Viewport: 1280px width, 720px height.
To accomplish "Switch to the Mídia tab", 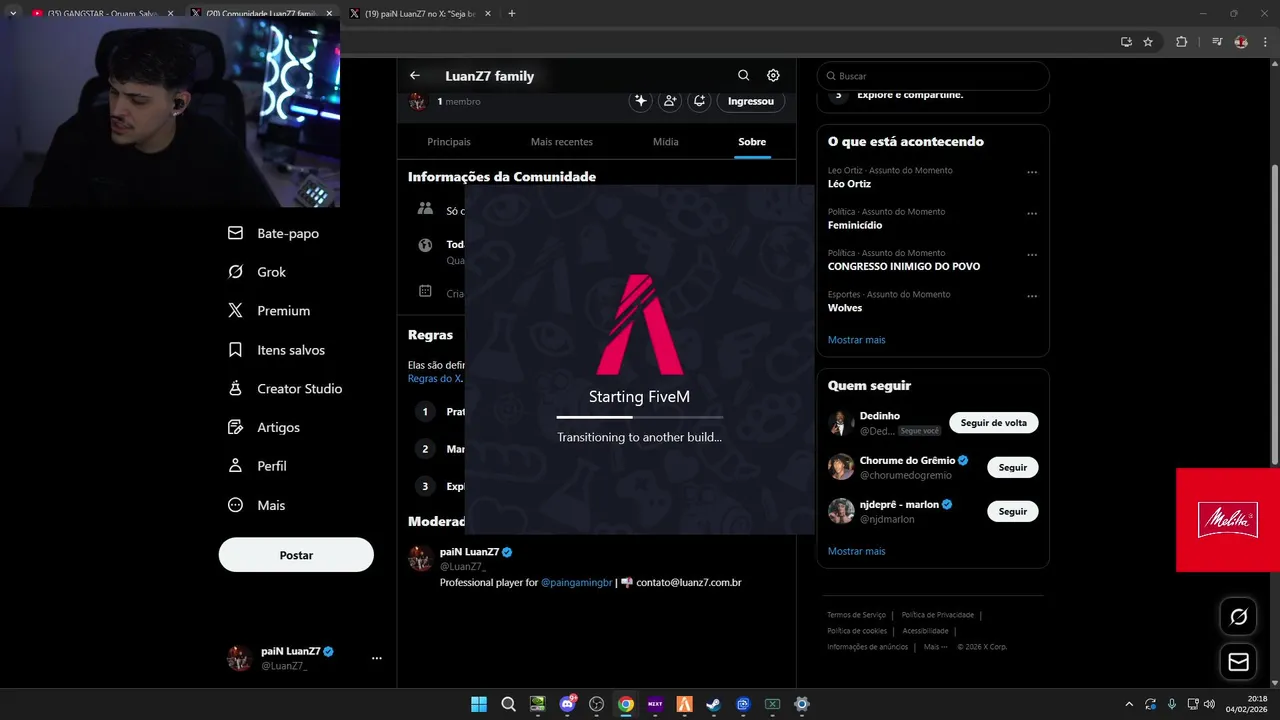I will point(666,142).
